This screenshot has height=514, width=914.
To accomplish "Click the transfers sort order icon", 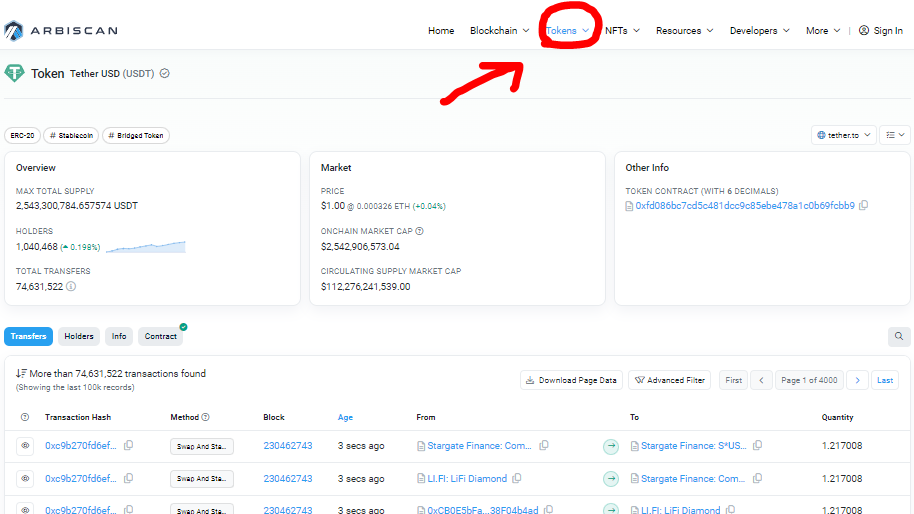I will point(21,374).
